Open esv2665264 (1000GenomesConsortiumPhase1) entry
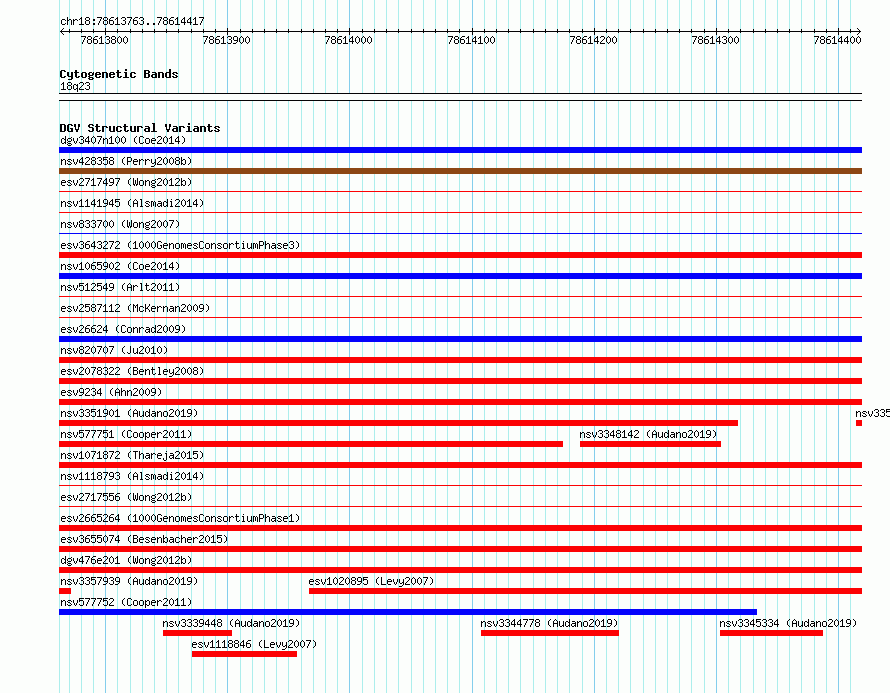The width and height of the screenshot is (890, 693). point(180,518)
